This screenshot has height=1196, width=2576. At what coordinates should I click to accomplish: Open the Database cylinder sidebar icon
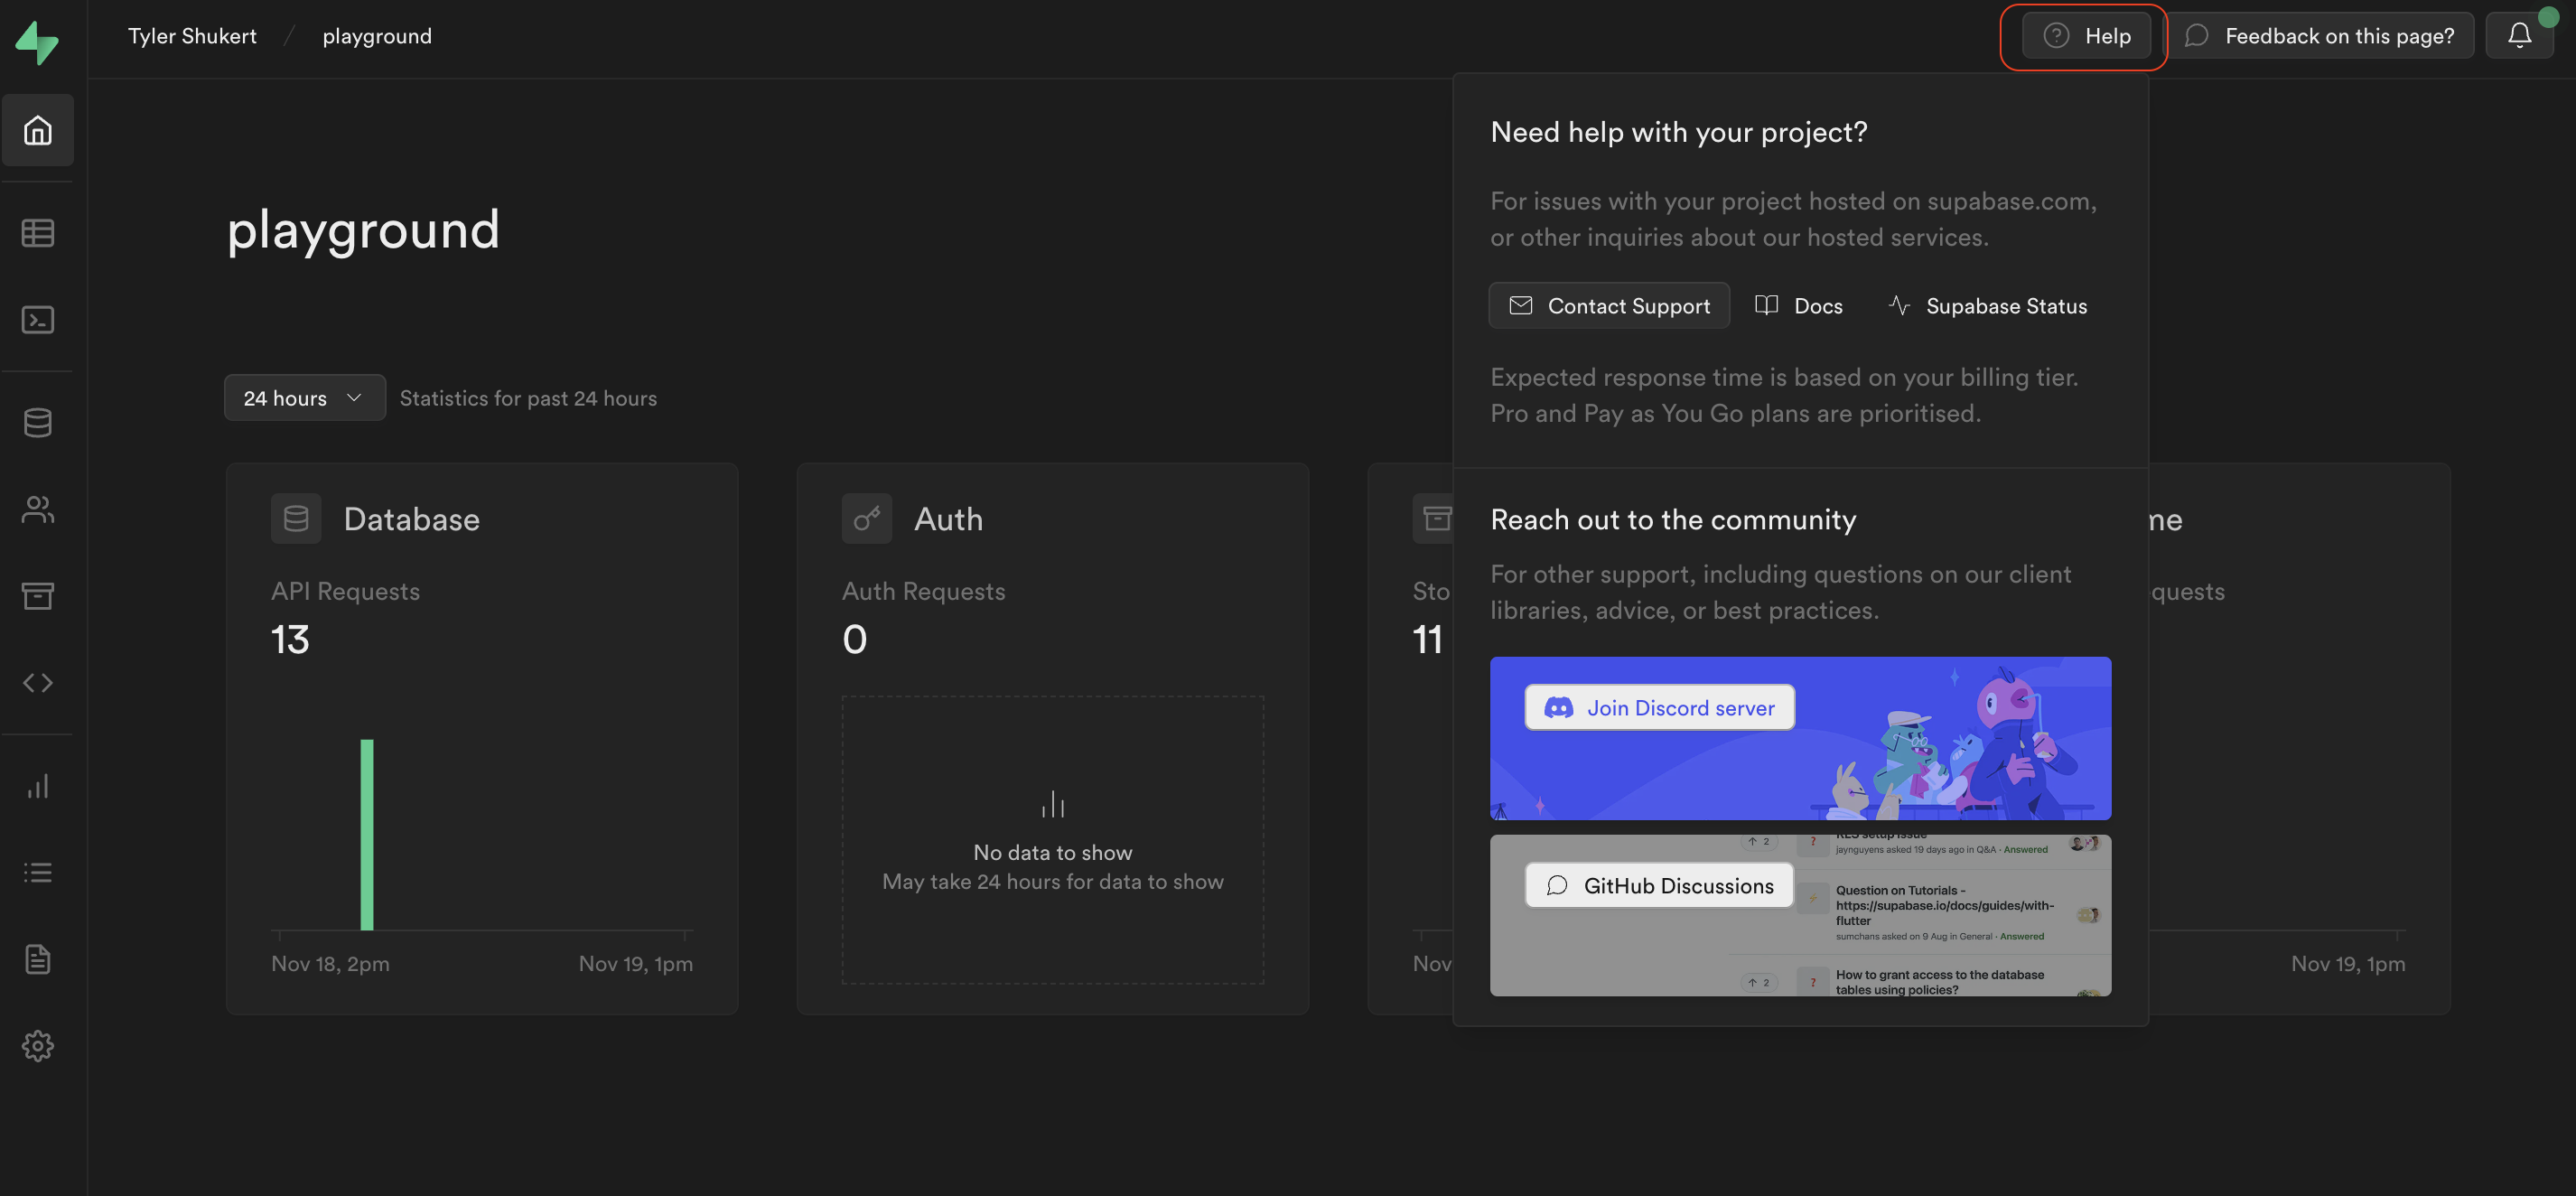pos(38,423)
